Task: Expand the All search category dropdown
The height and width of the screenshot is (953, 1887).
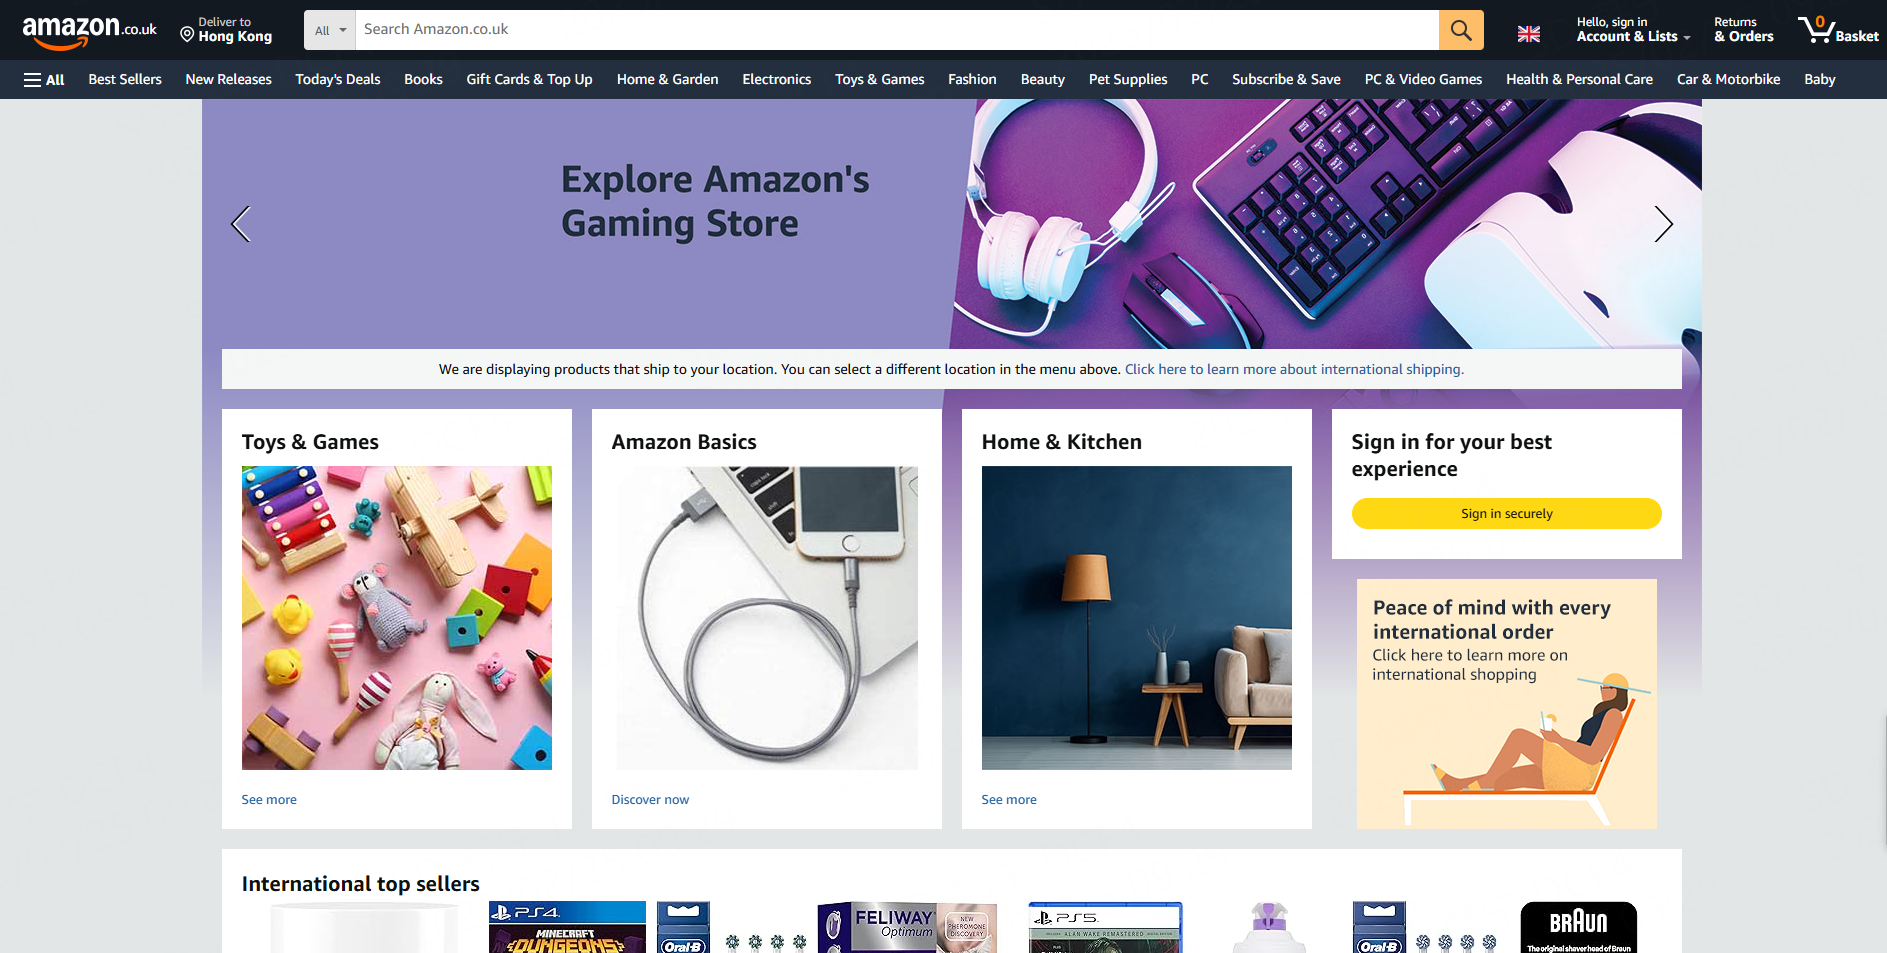Action: (330, 30)
